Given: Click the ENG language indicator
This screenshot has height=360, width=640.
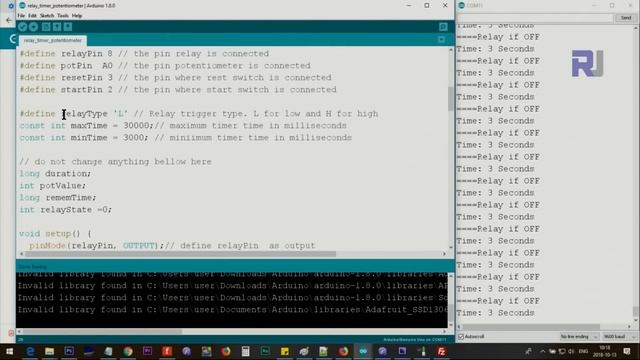Looking at the screenshot, I should pyautogui.click(x=583, y=351).
